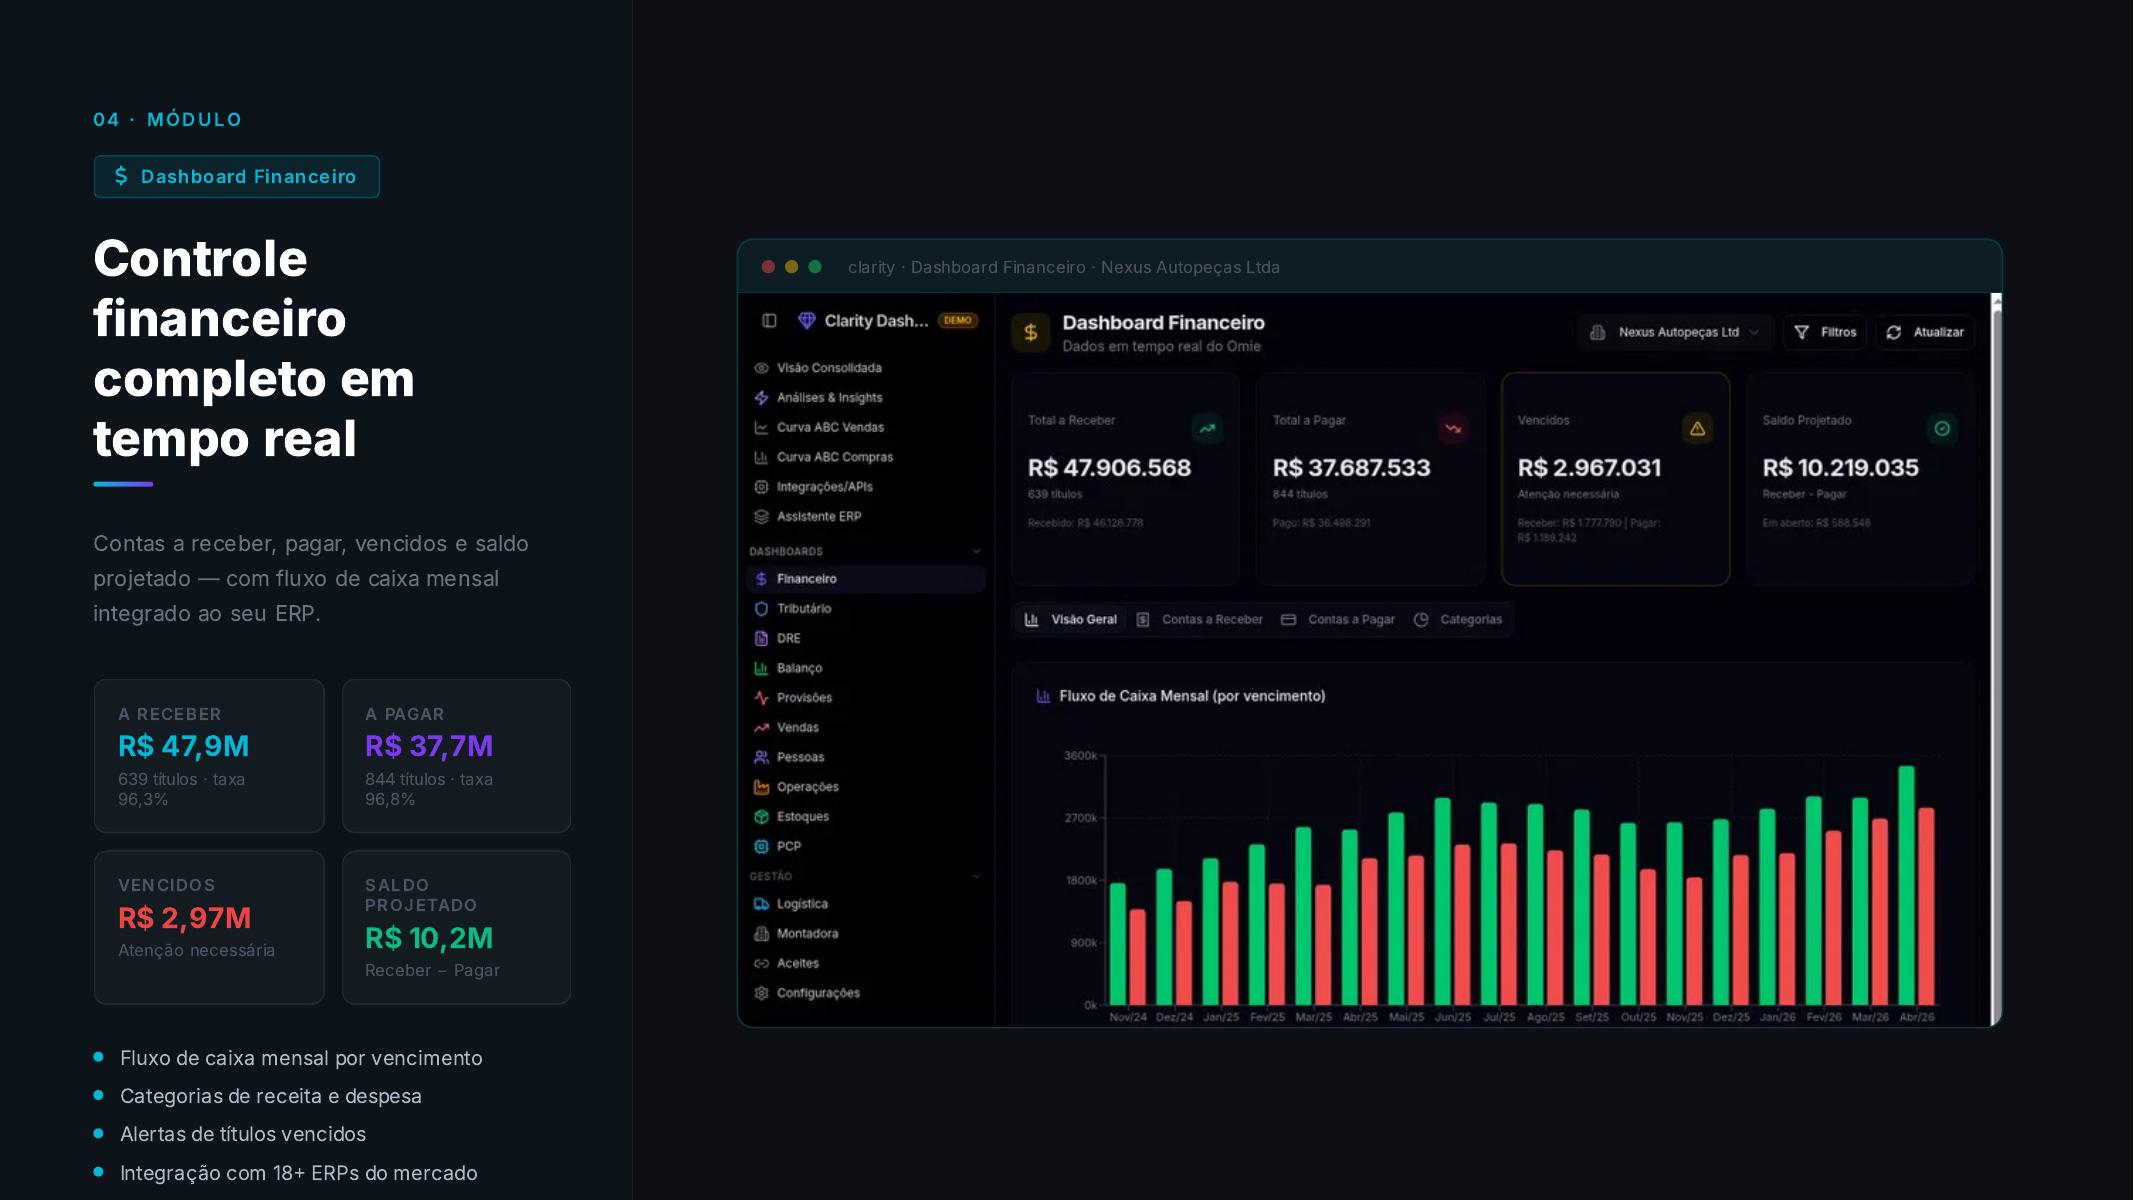Click the Configurações gear icon
This screenshot has height=1200, width=2134.
pyautogui.click(x=761, y=993)
